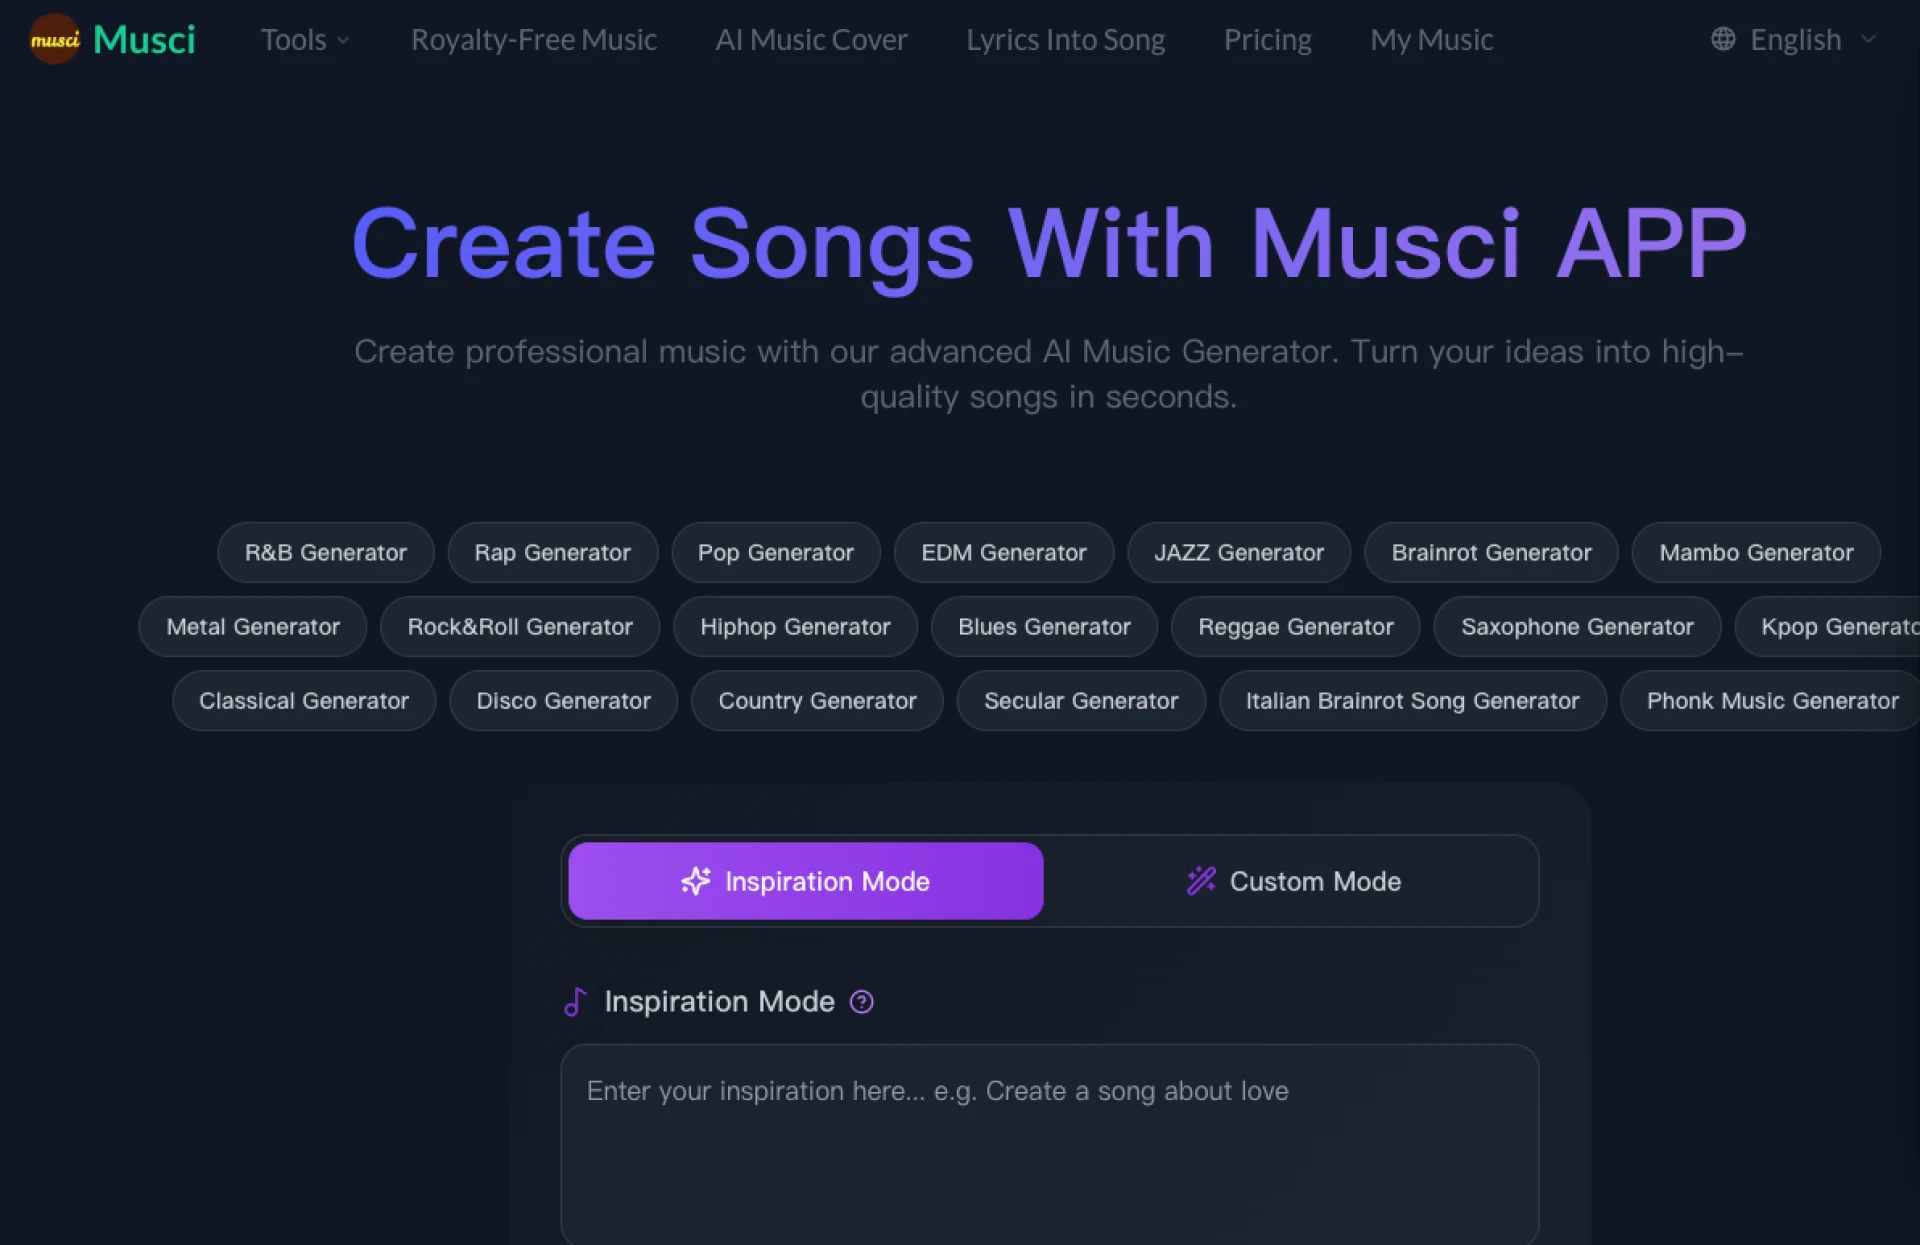Click the chevron next to English

1868,40
